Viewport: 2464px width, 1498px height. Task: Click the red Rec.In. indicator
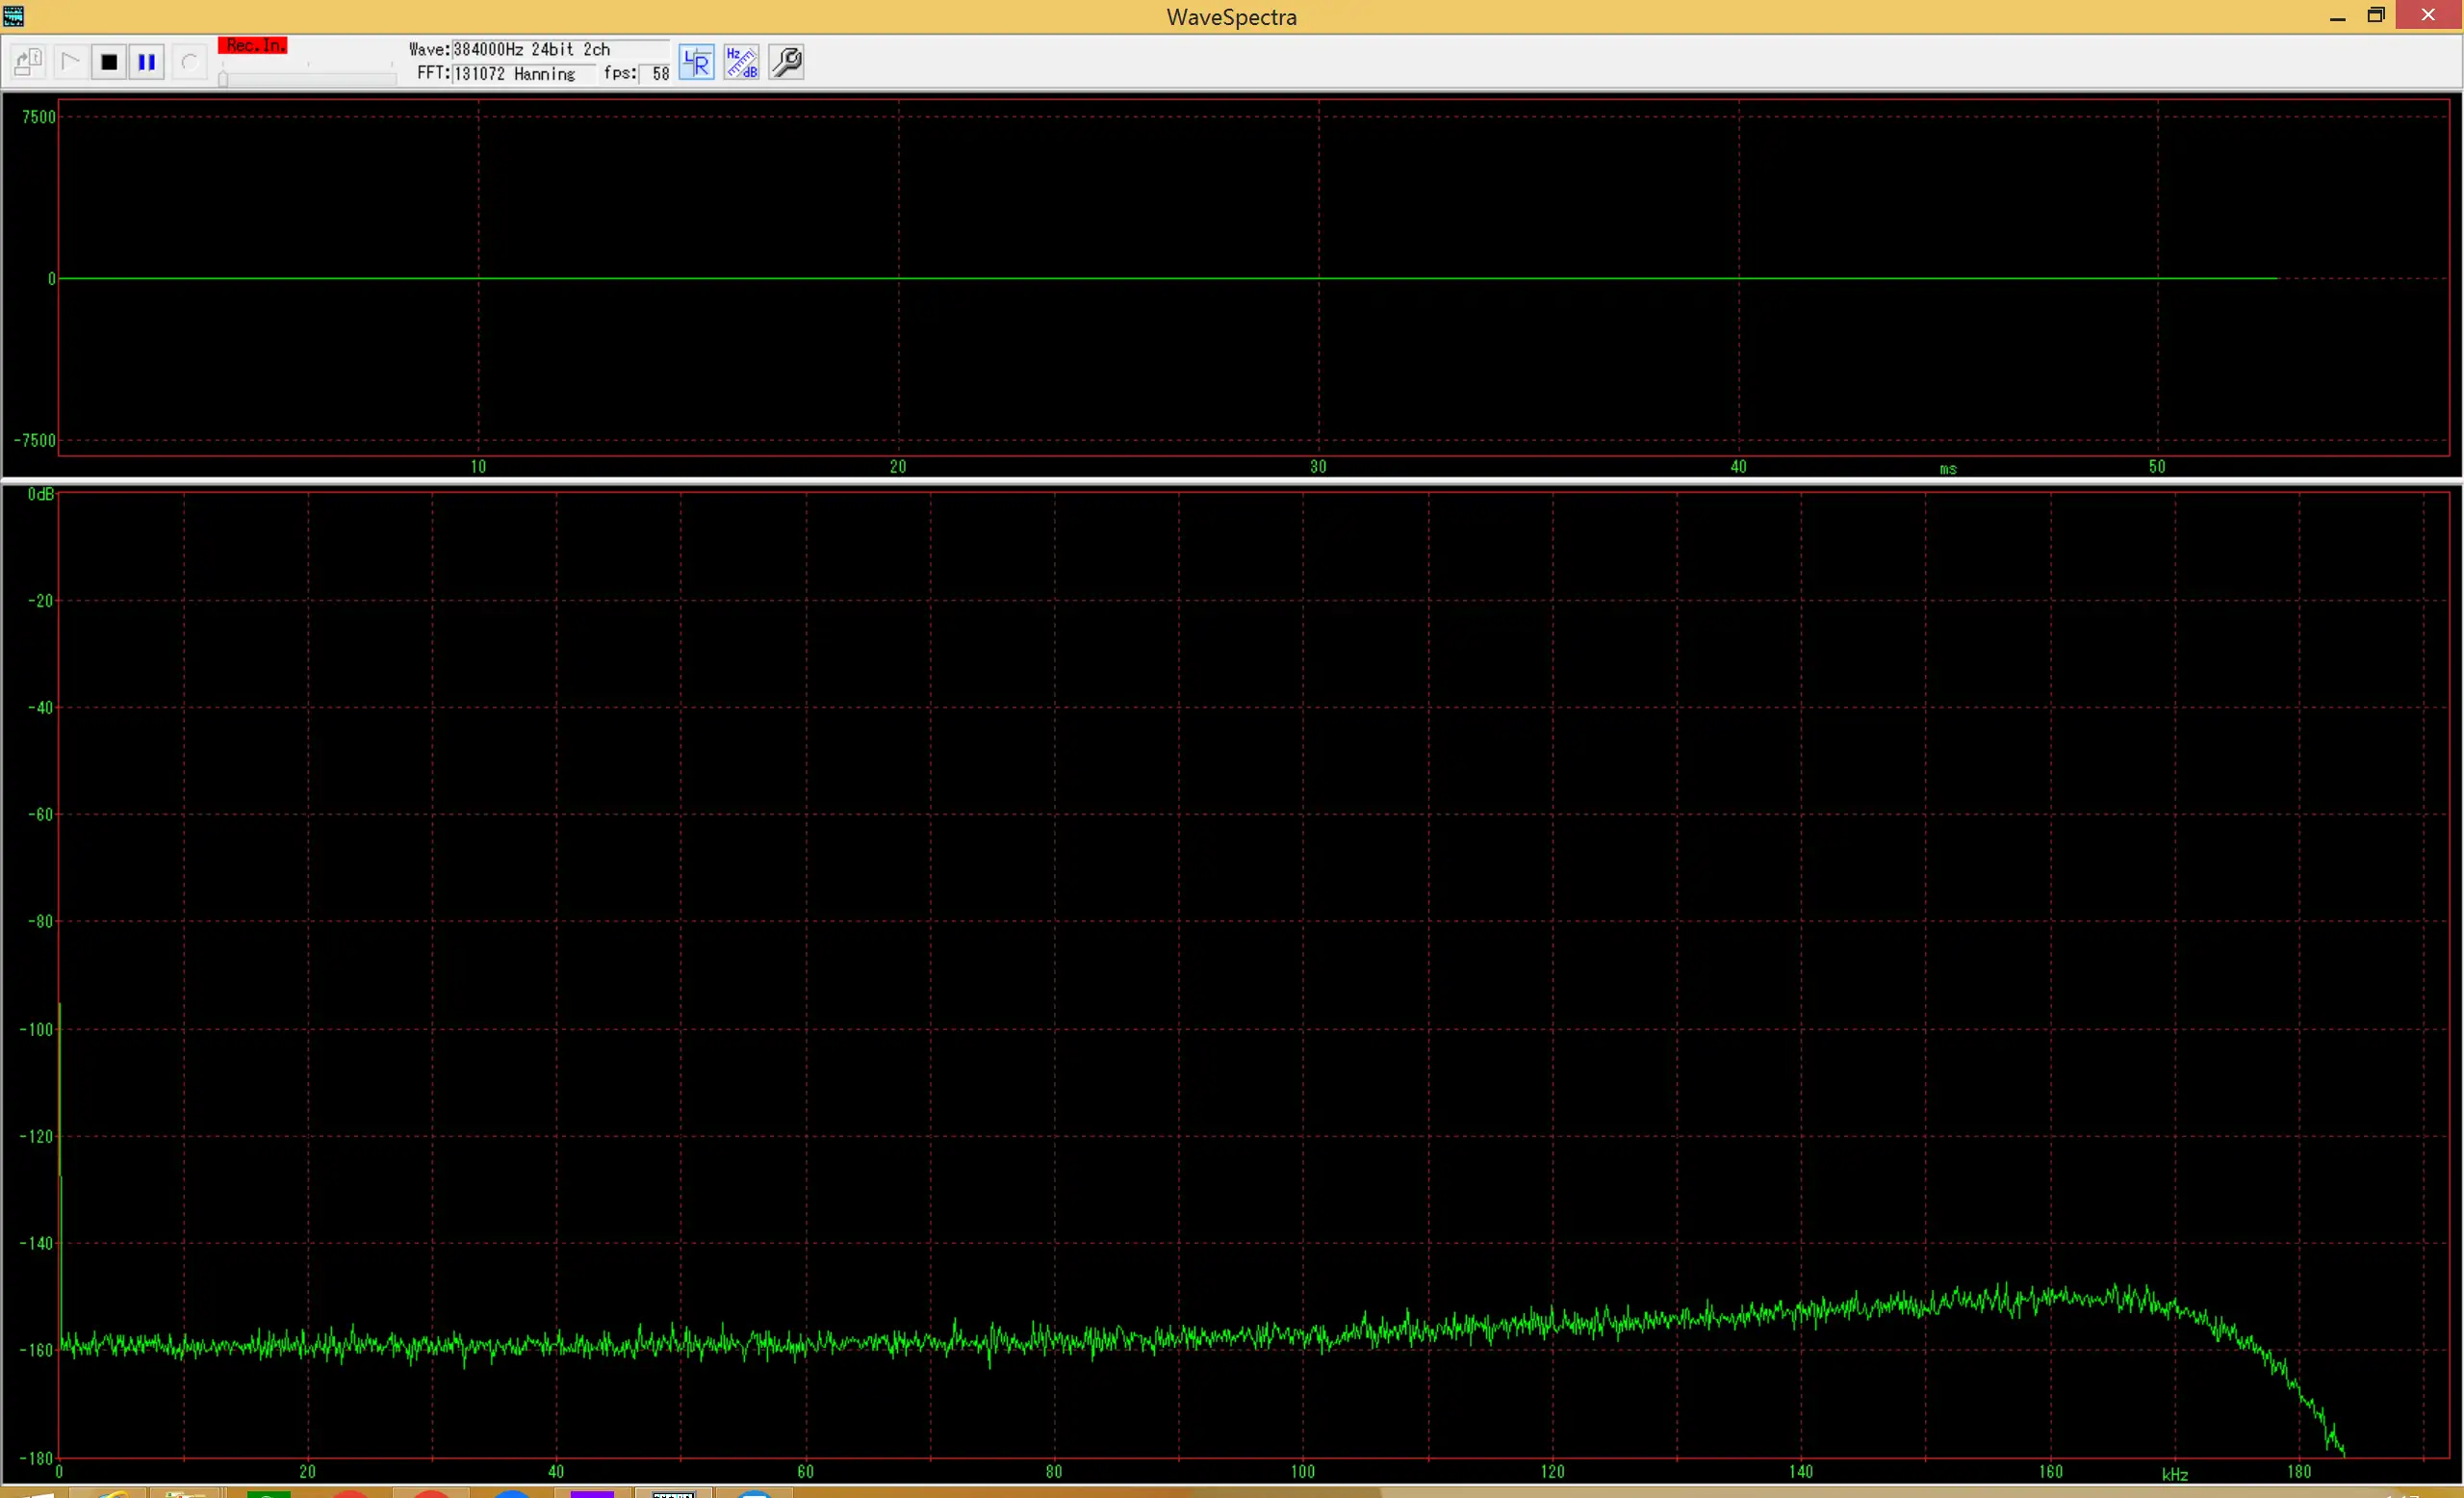click(x=253, y=45)
